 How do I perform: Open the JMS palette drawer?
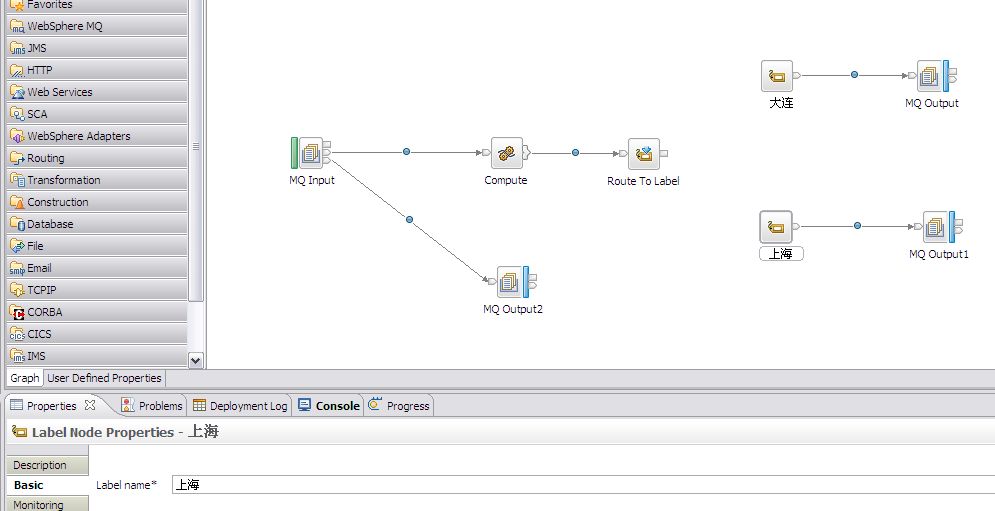point(96,48)
